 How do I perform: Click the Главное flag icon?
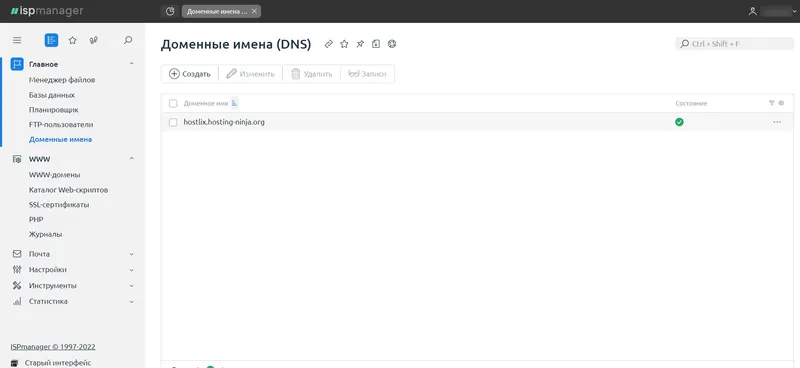pos(17,64)
